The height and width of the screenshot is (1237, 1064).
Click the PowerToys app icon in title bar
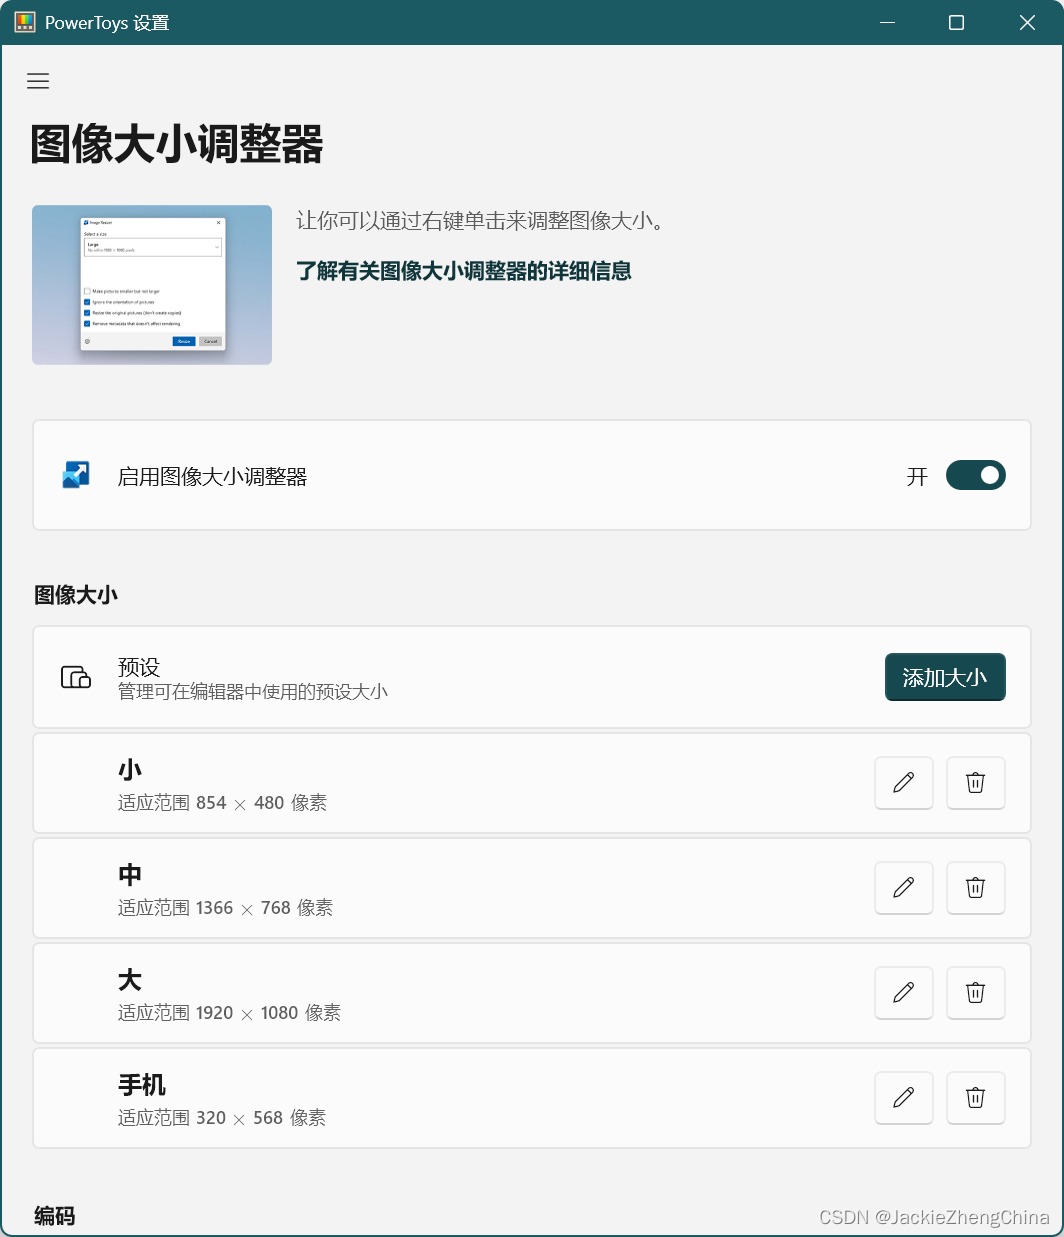coord(25,22)
